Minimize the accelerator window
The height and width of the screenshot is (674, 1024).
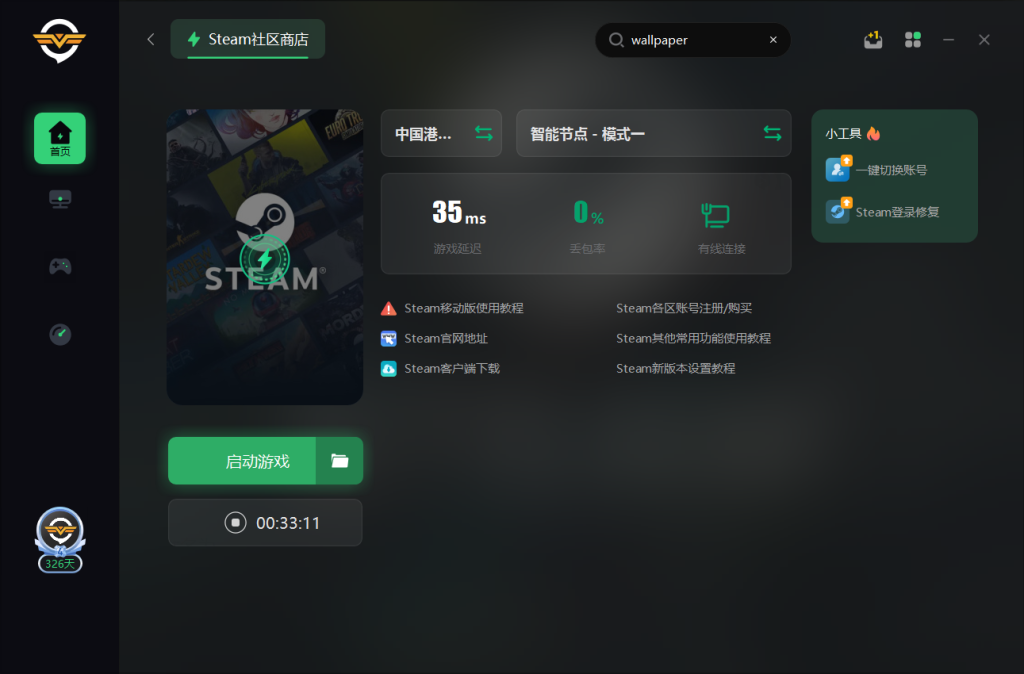click(948, 40)
